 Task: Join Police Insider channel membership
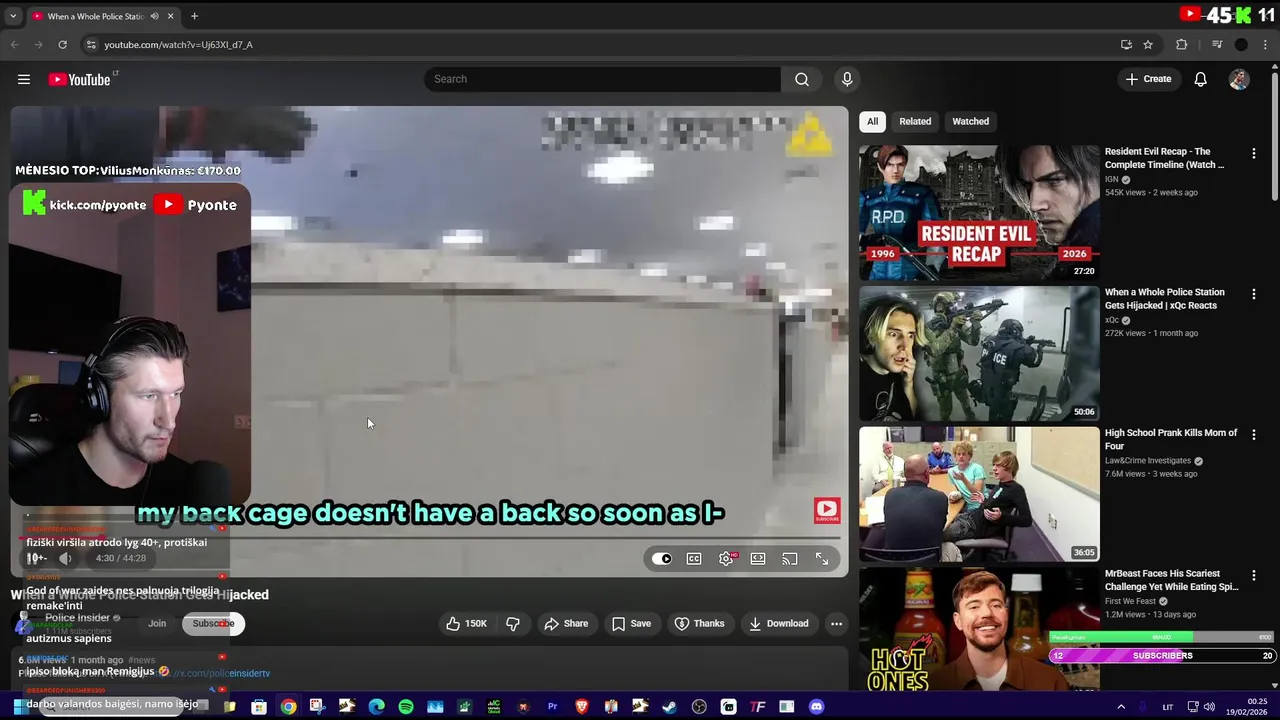pyautogui.click(x=157, y=624)
